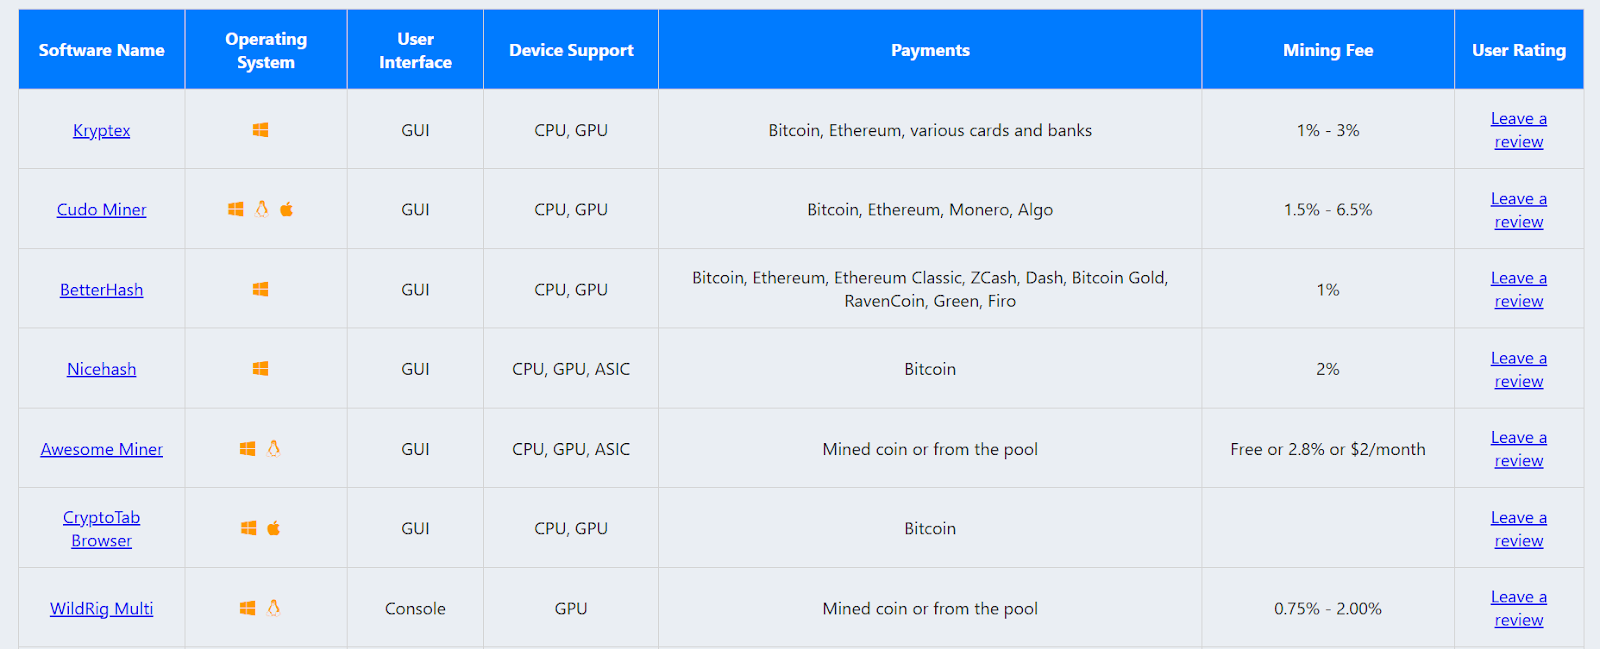The image size is (1600, 649).
Task: Leave a review for Kryptex
Action: (1518, 130)
